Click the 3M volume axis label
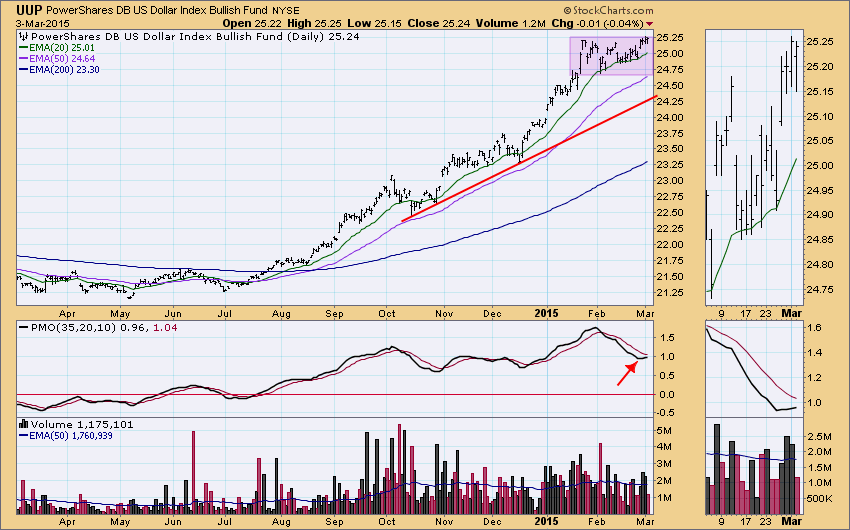This screenshot has height=530, width=850. point(664,464)
